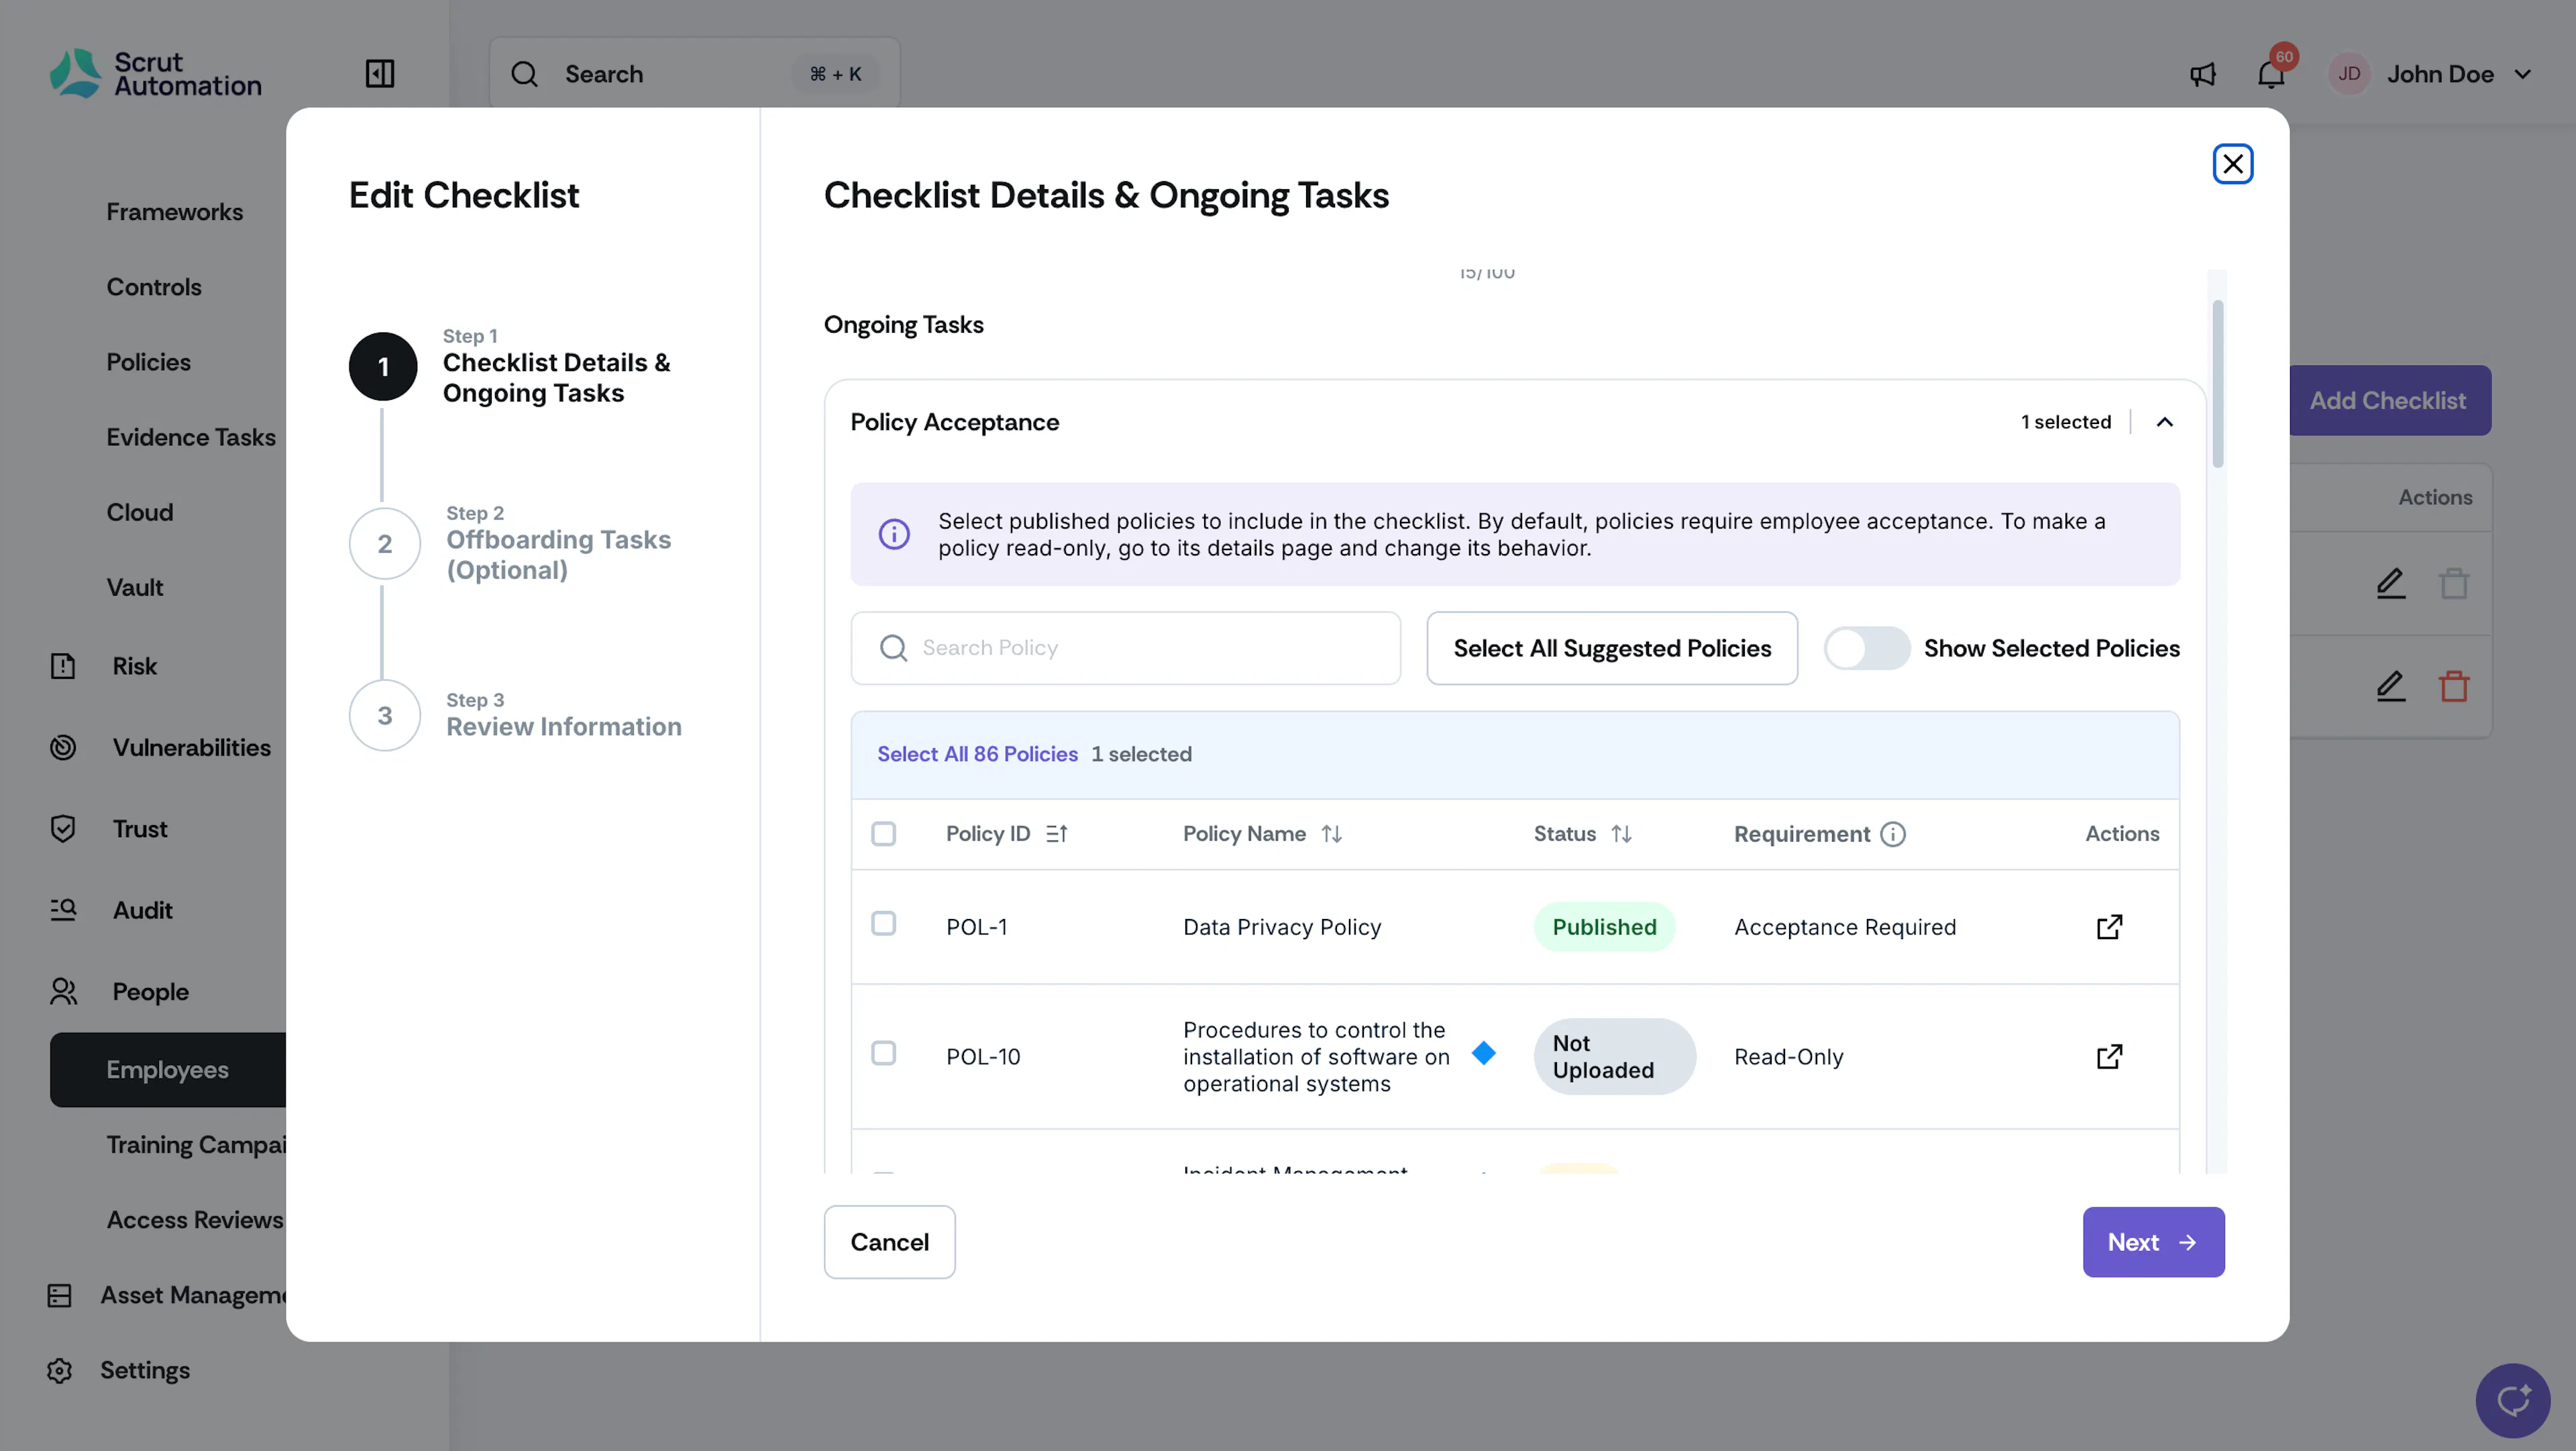Check the POL-1 row checkbox
This screenshot has height=1451, width=2576.
[883, 923]
